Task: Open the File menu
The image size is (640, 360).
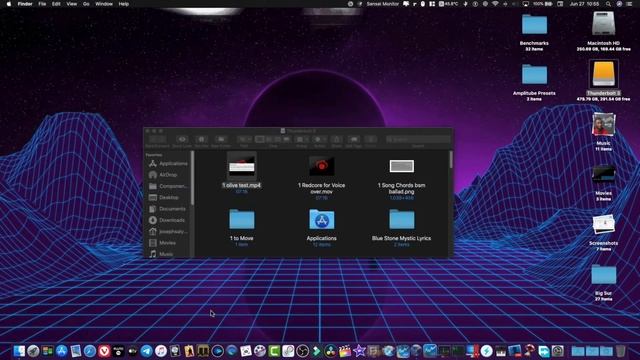Action: click(42, 4)
